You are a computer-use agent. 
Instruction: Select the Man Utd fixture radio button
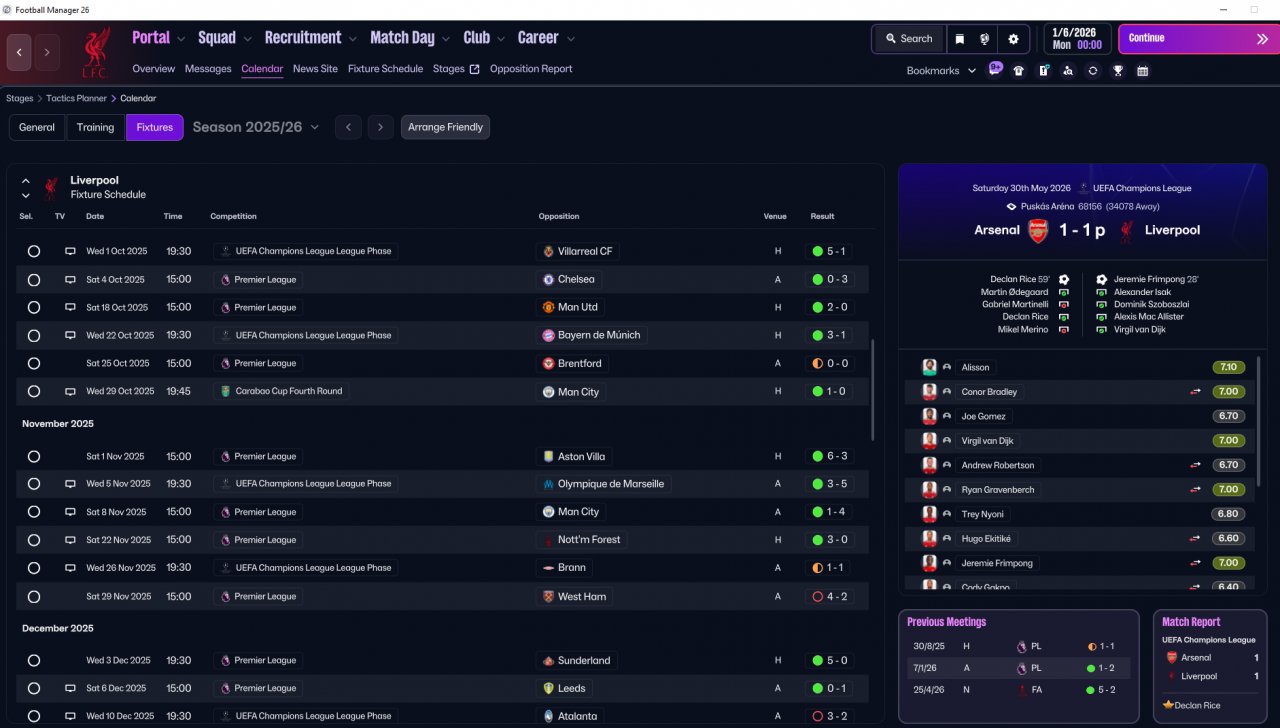34,308
